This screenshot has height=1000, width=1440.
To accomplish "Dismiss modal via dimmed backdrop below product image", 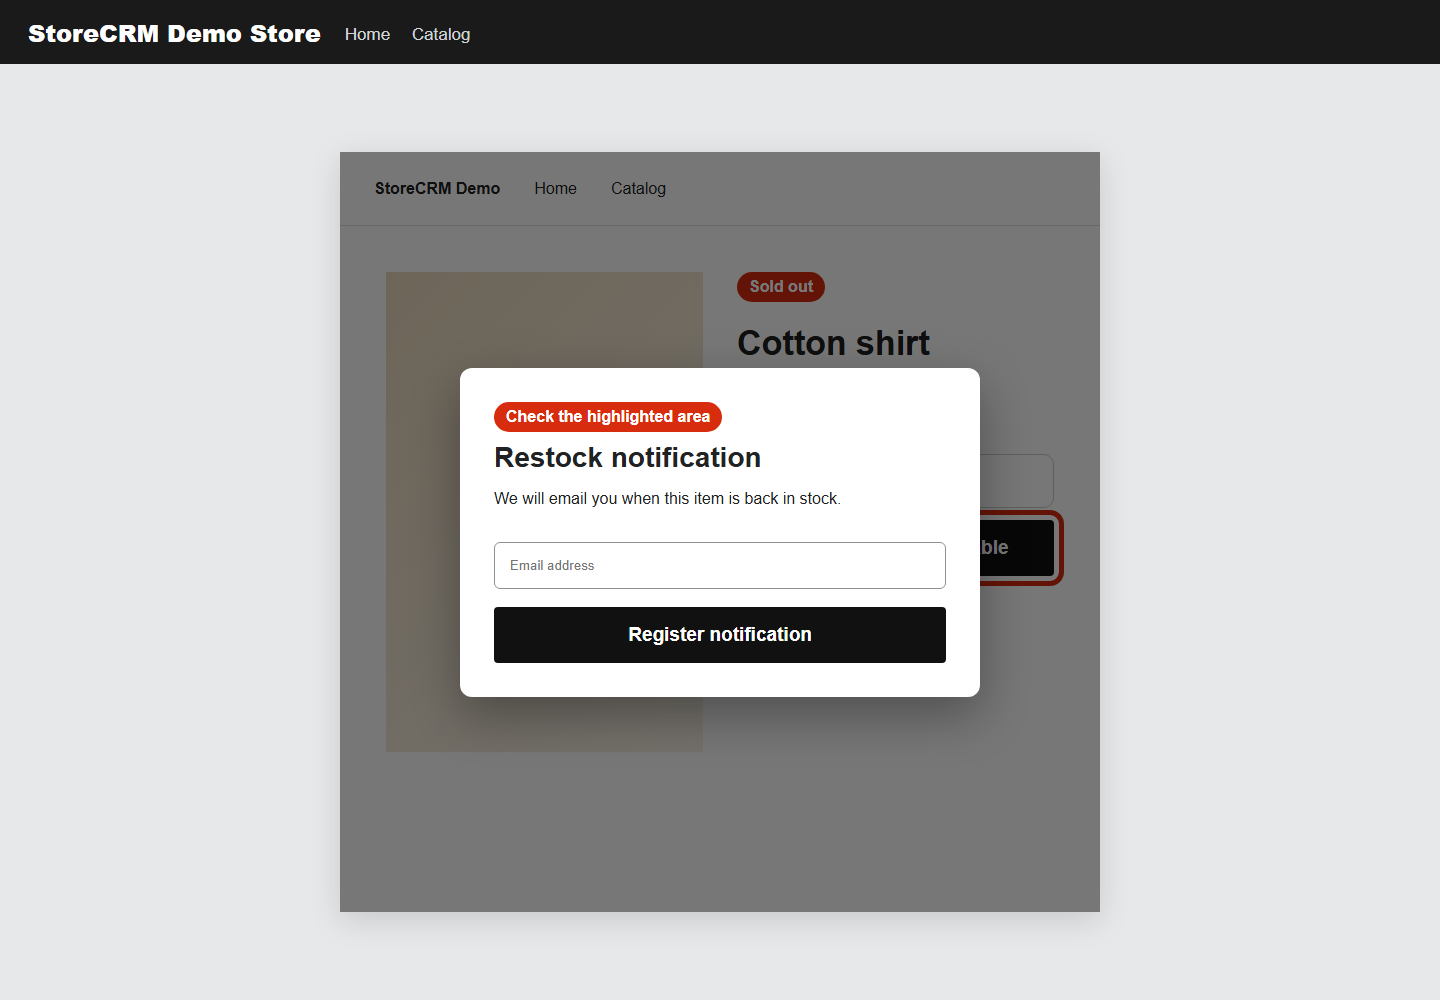I will 720,830.
